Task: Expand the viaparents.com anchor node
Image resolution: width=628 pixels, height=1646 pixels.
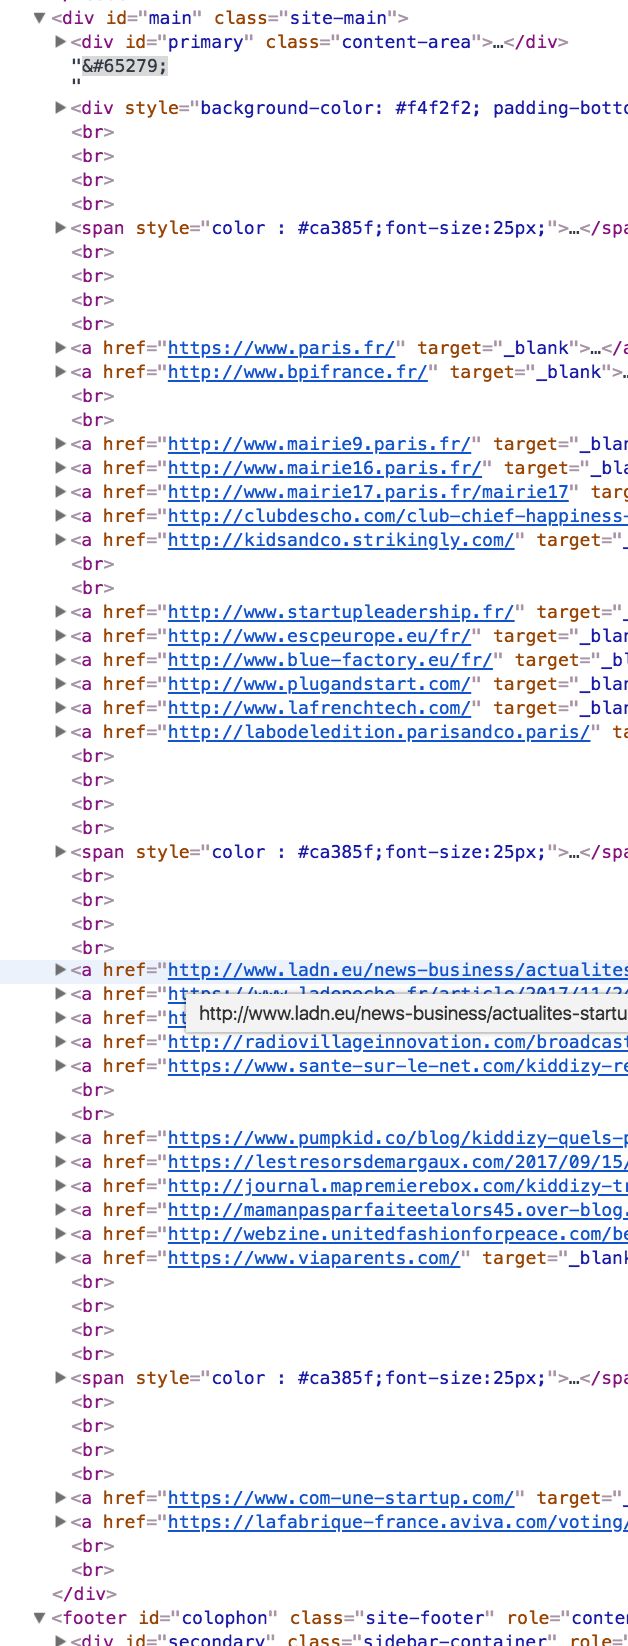Action: point(60,1258)
